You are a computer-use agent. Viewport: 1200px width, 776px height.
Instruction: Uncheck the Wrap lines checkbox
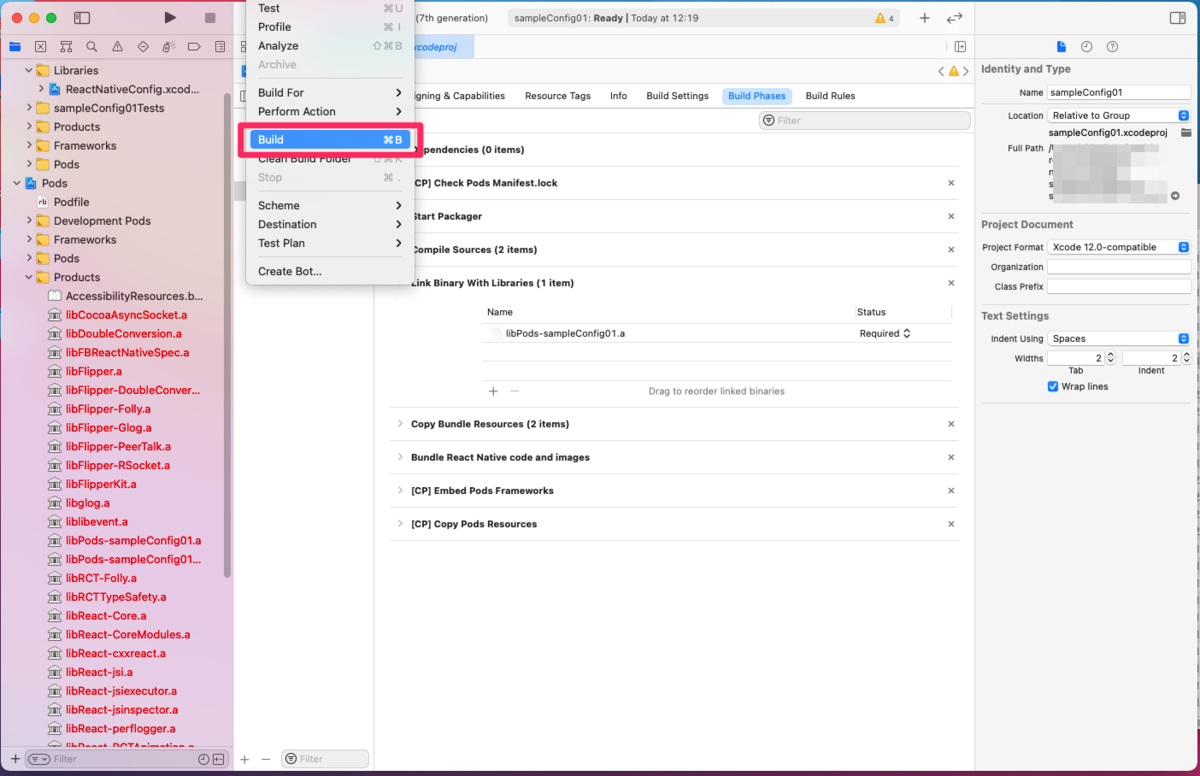[x=1051, y=386]
